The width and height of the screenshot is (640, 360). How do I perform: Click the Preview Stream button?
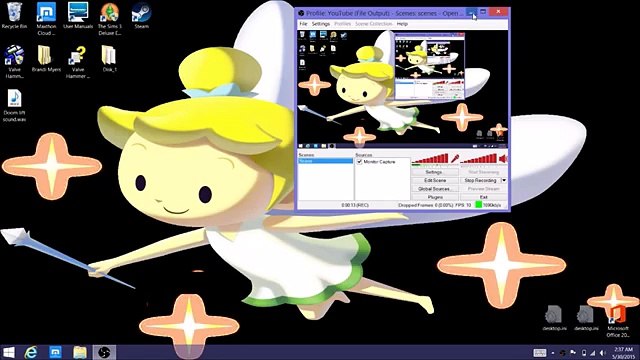coord(484,189)
